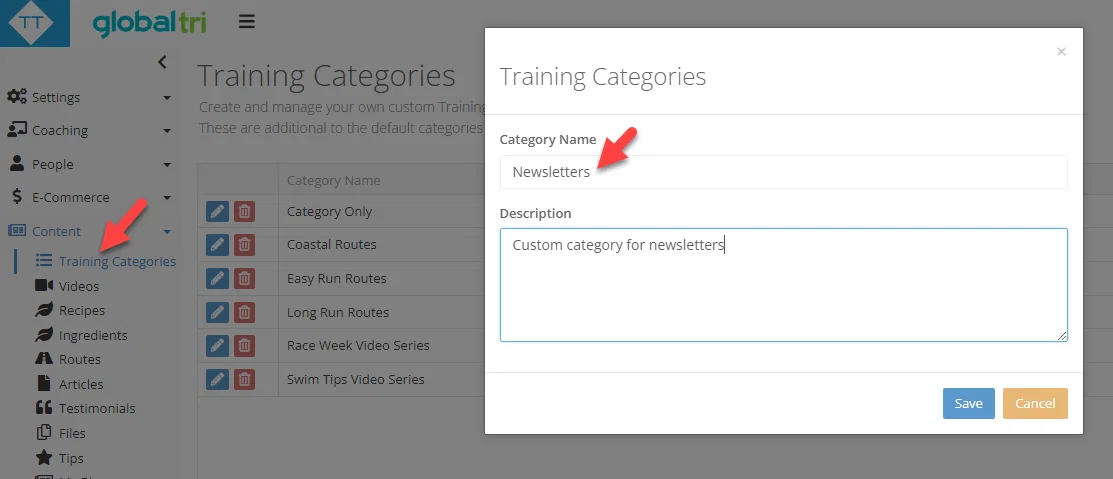Click into the Description text area

[784, 285]
